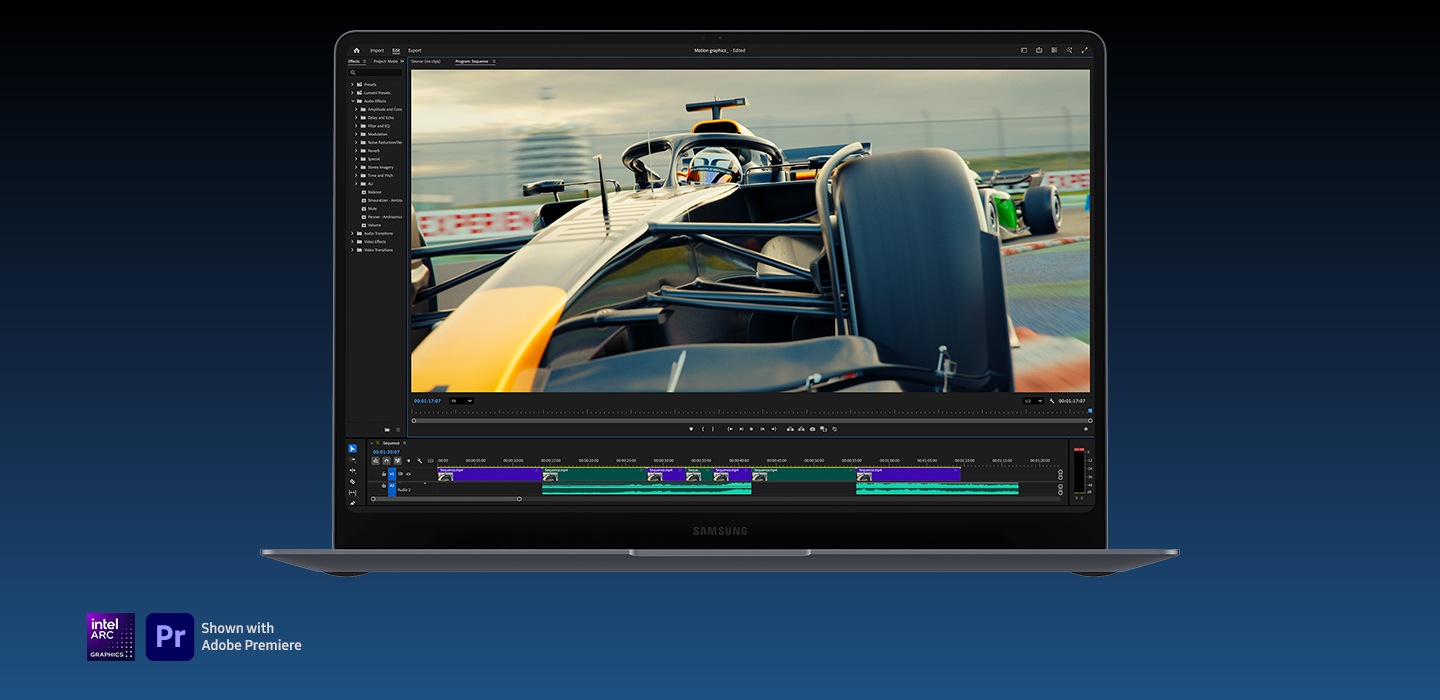This screenshot has height=700, width=1440.
Task: Go to Out point
Action: tap(773, 429)
